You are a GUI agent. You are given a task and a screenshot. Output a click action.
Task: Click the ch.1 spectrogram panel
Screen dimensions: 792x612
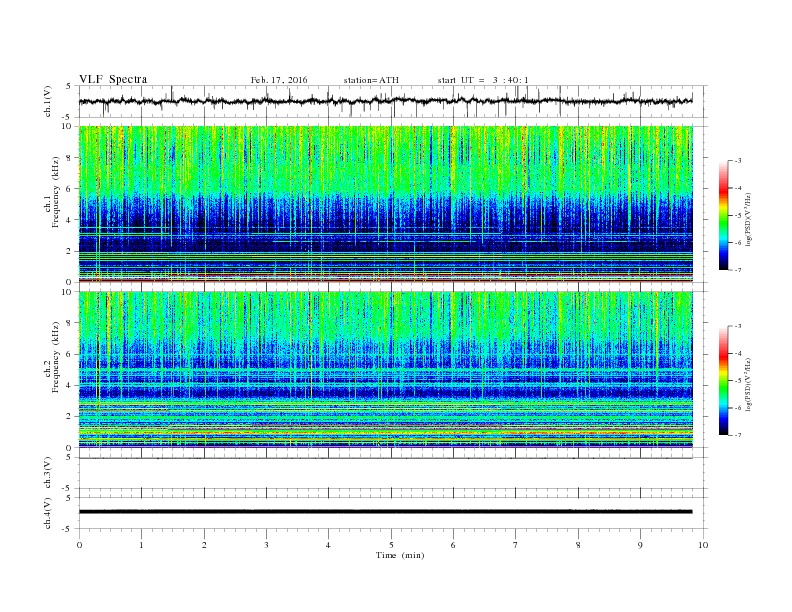pyautogui.click(x=385, y=204)
